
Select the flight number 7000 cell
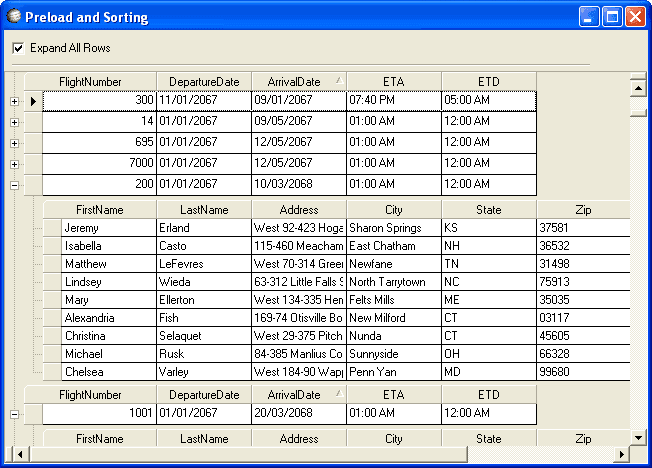pos(99,164)
